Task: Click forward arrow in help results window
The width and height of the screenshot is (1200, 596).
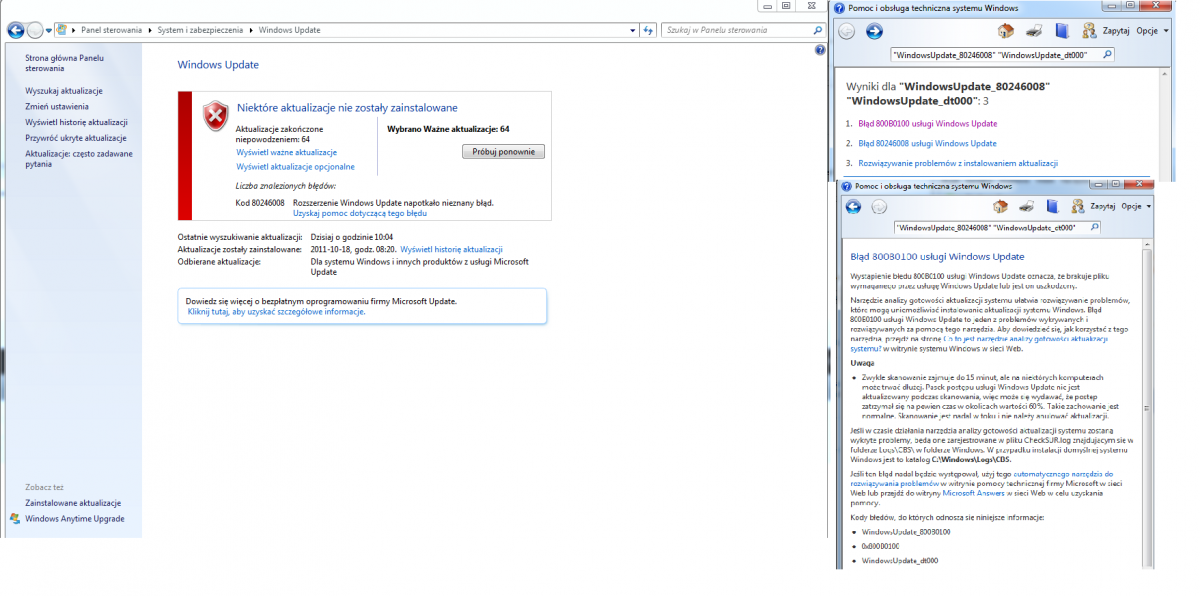Action: pos(874,31)
